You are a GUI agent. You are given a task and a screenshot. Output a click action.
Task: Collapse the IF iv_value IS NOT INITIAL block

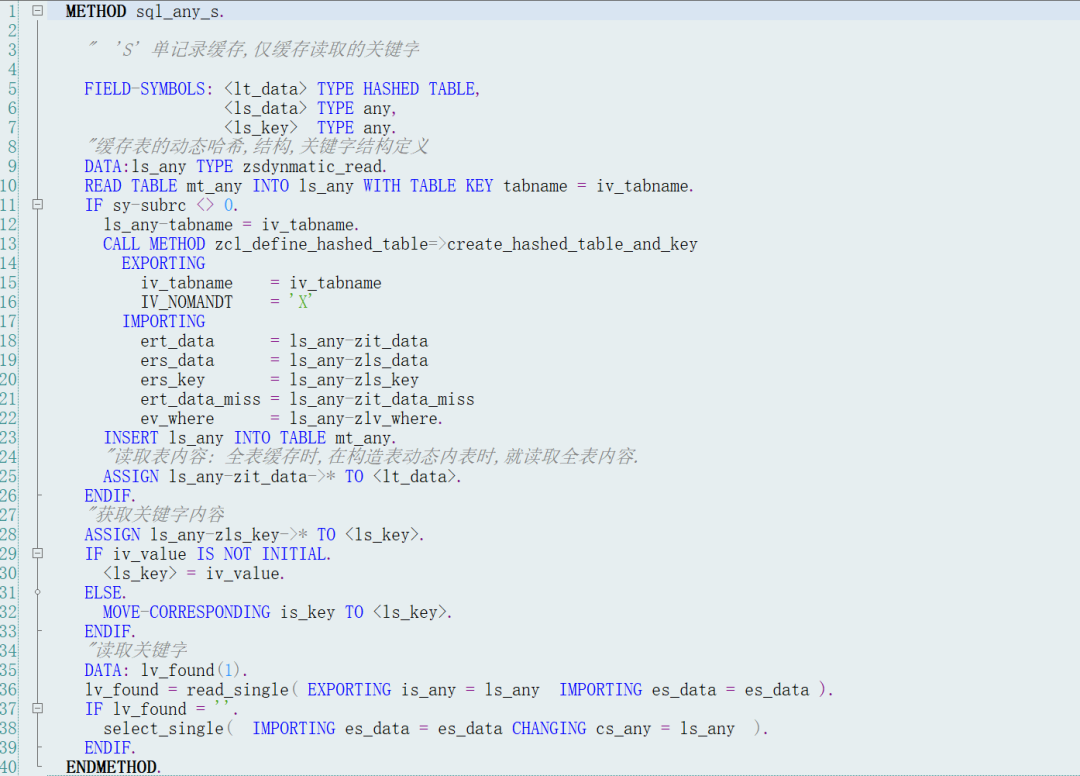[x=38, y=553]
